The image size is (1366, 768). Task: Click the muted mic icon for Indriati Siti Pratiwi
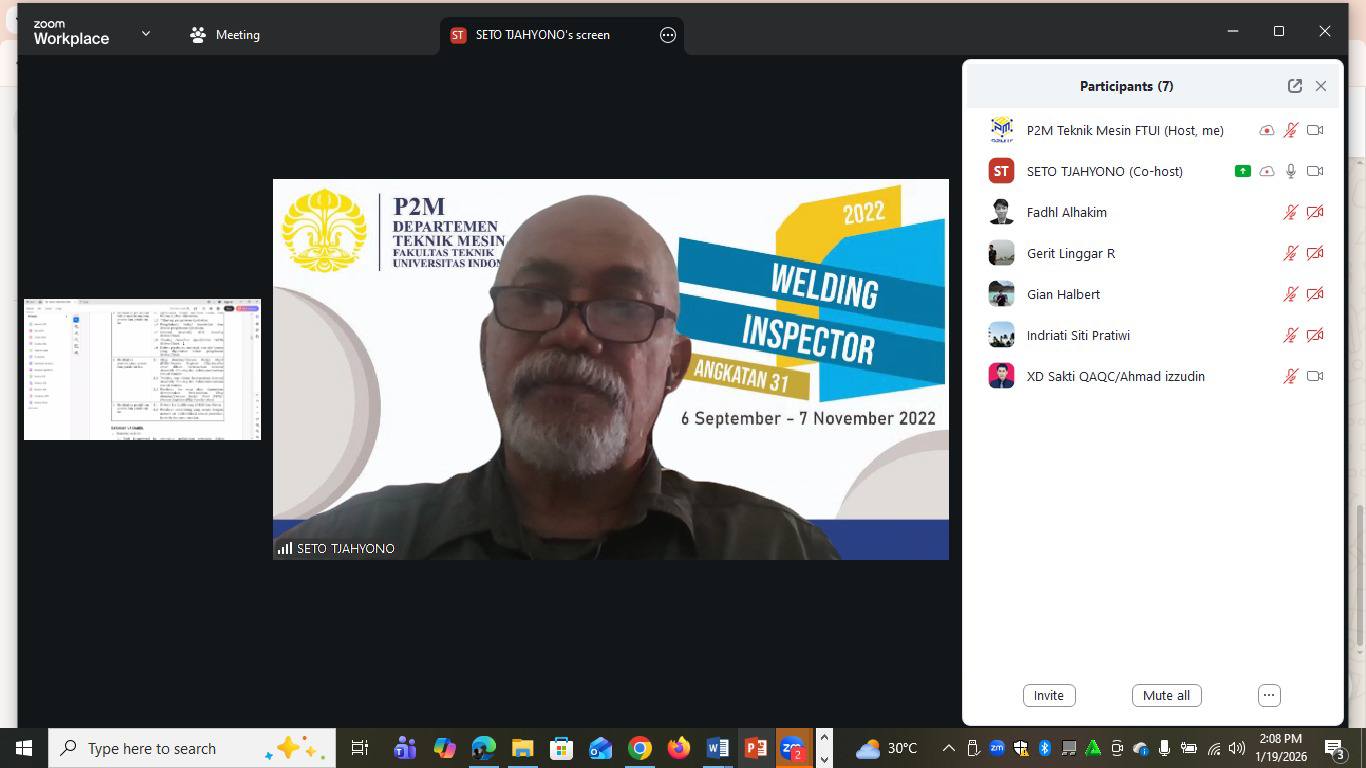click(1291, 335)
